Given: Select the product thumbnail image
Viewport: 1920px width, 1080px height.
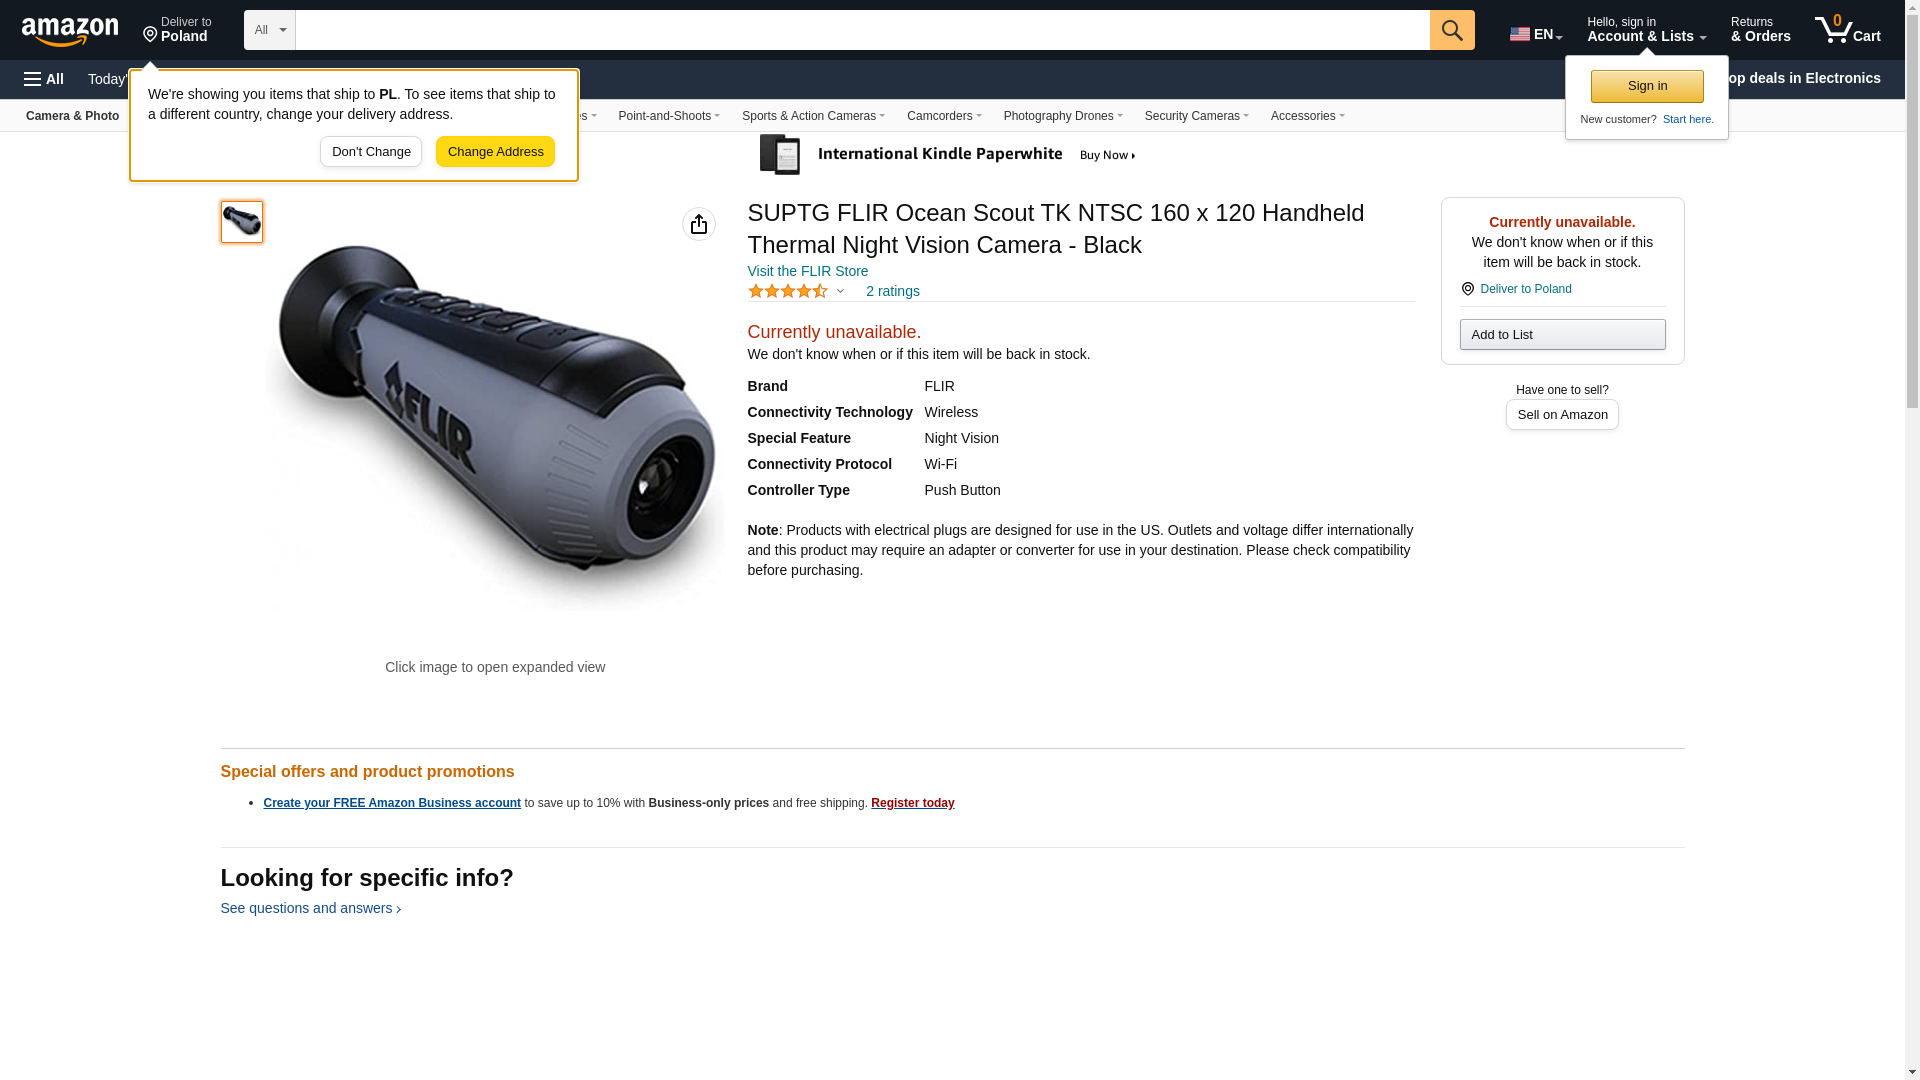Looking at the screenshot, I should tap(242, 222).
